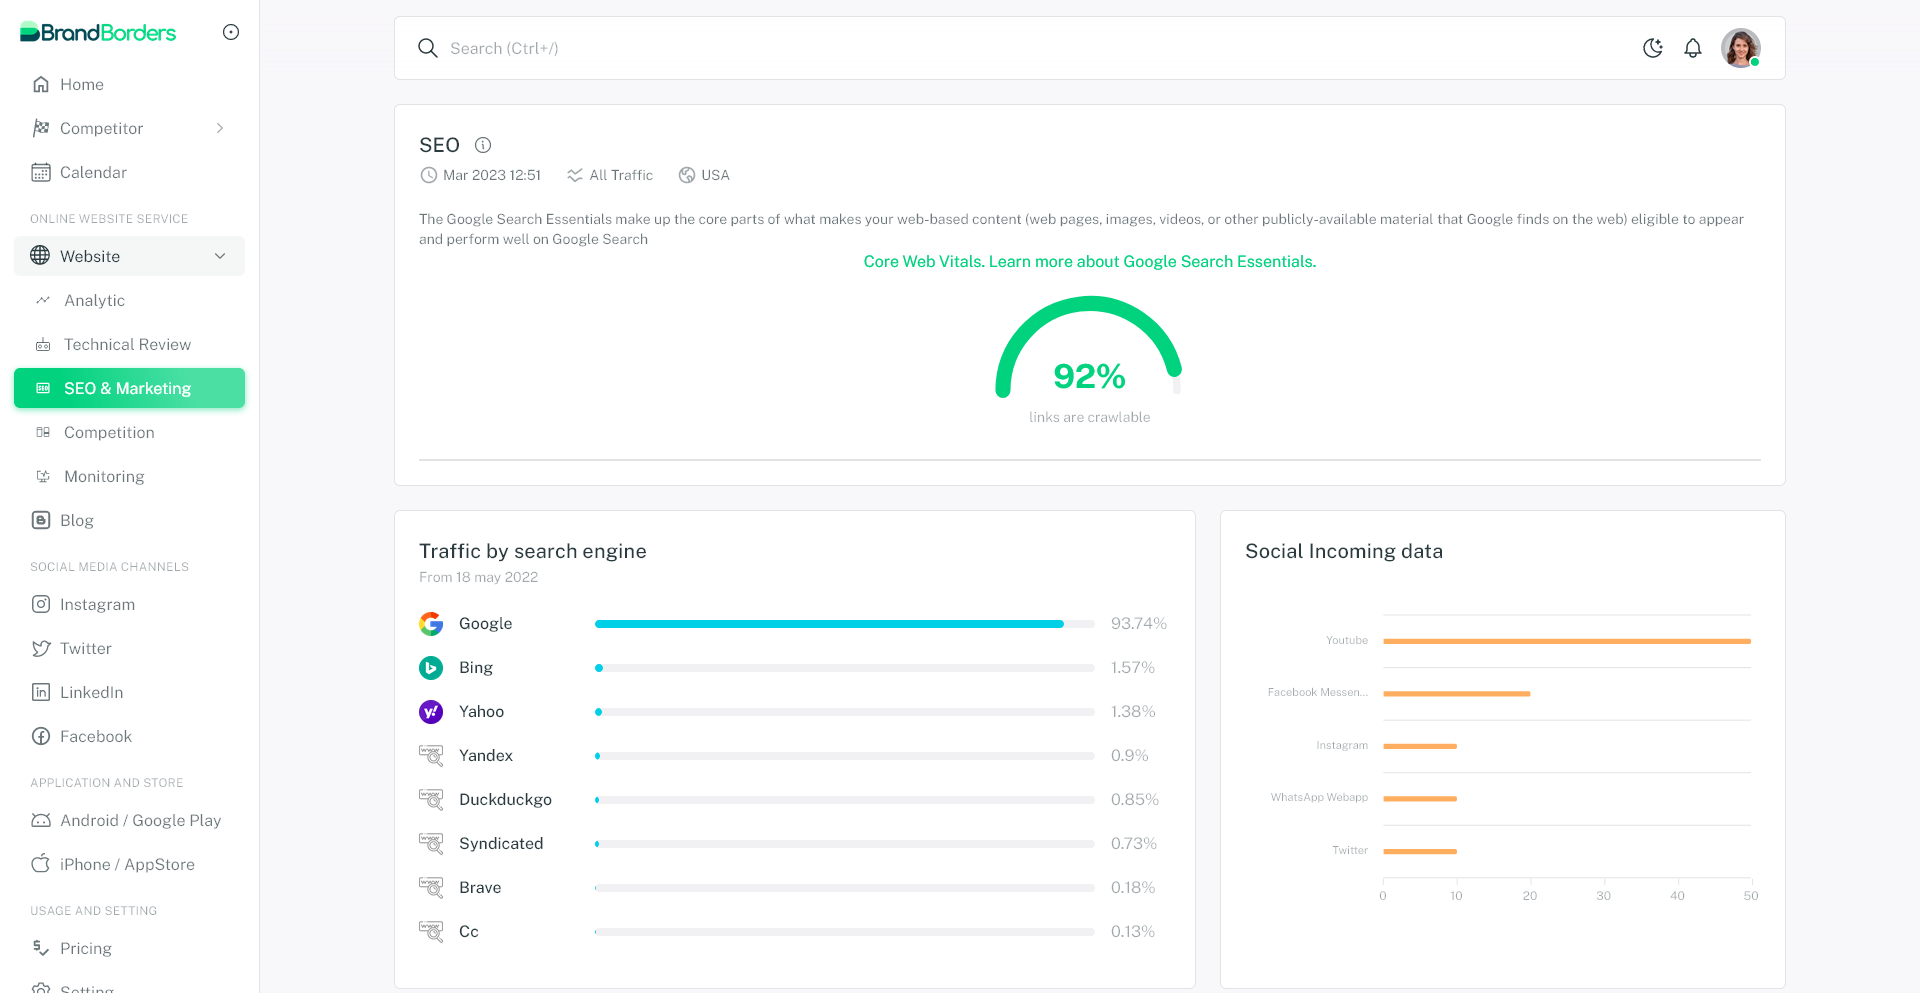The image size is (1920, 993).
Task: Click the Twitter bird icon
Action: click(x=41, y=648)
